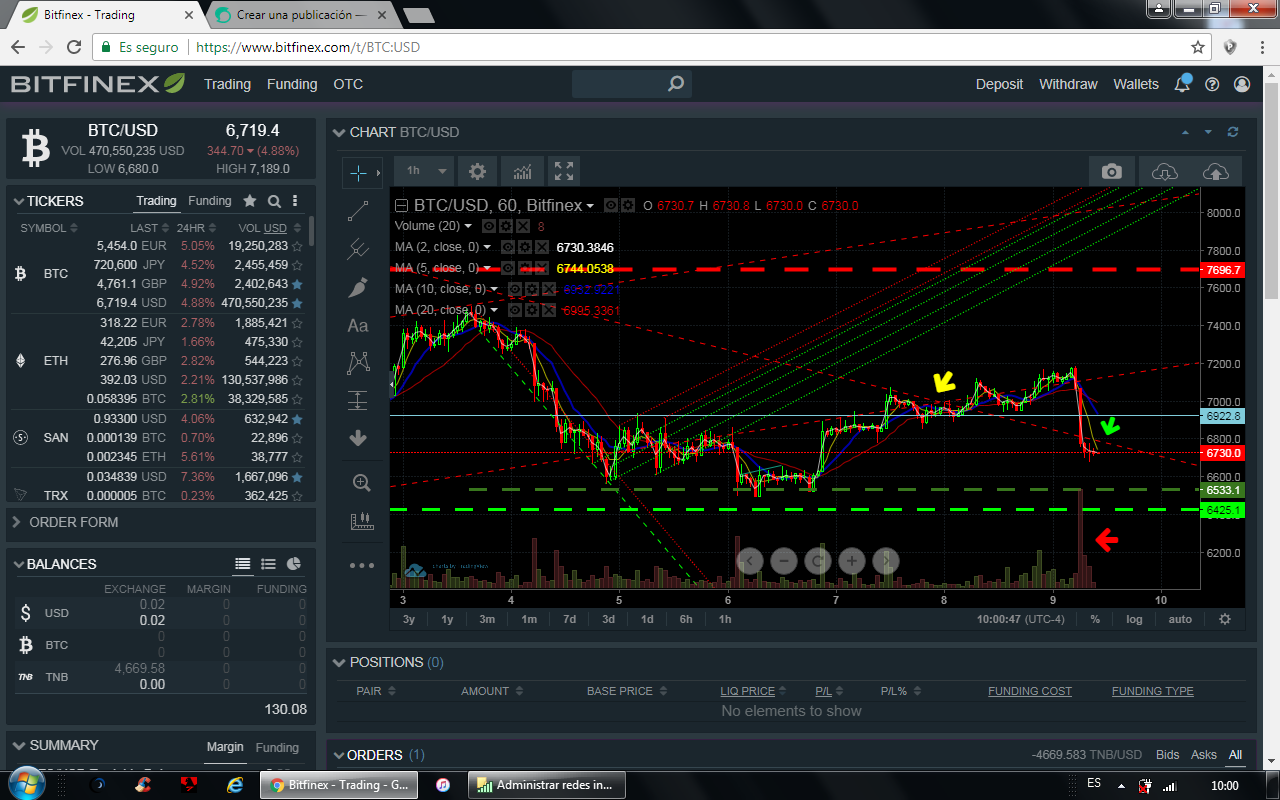
Task: Collapse the Balances panel
Action: point(19,564)
